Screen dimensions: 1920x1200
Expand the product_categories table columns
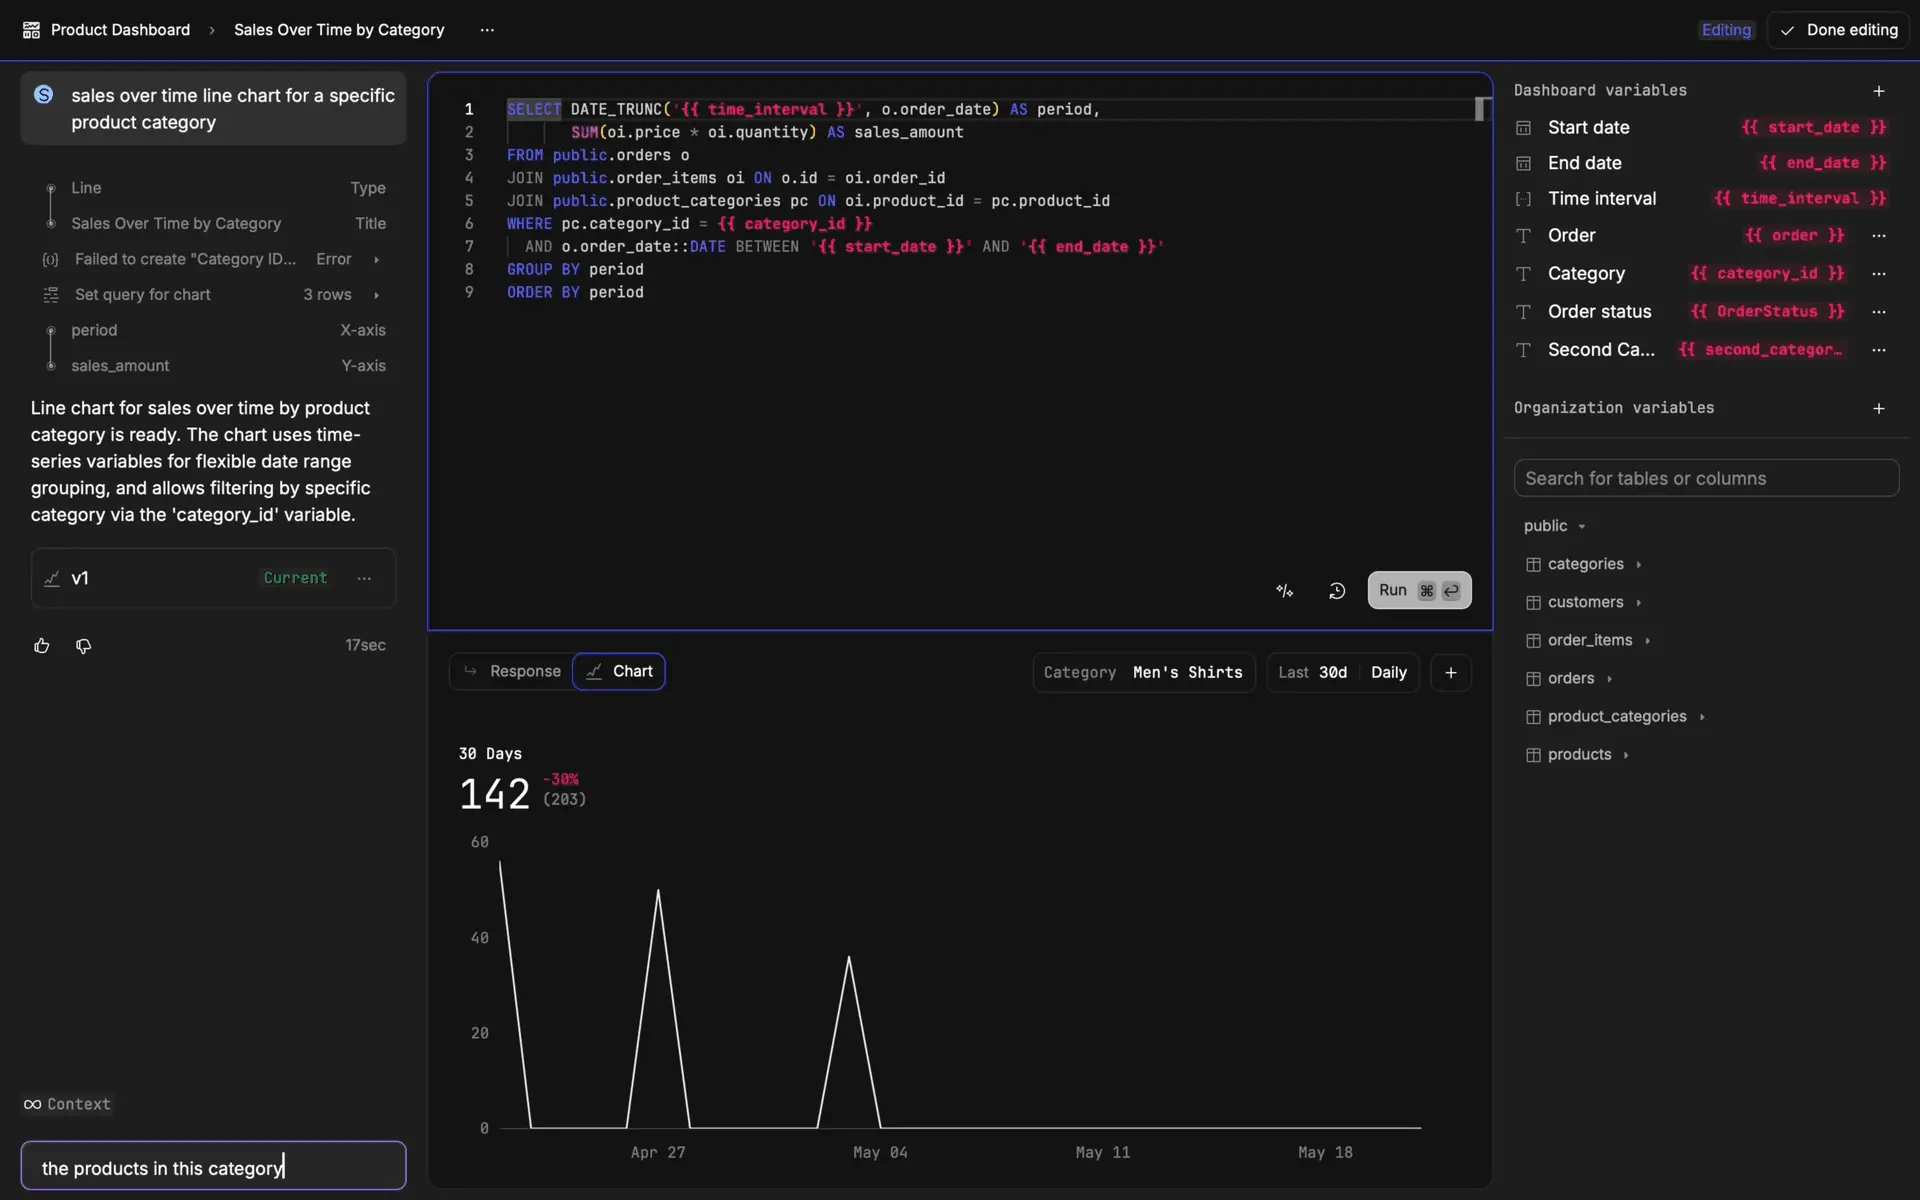pos(1702,717)
